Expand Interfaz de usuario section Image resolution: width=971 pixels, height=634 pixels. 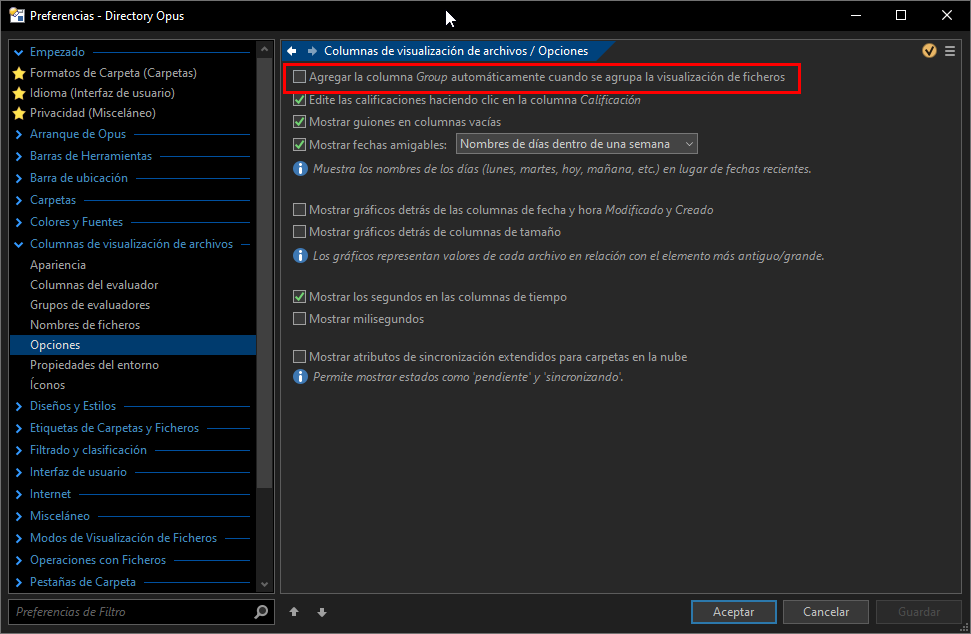tap(19, 472)
